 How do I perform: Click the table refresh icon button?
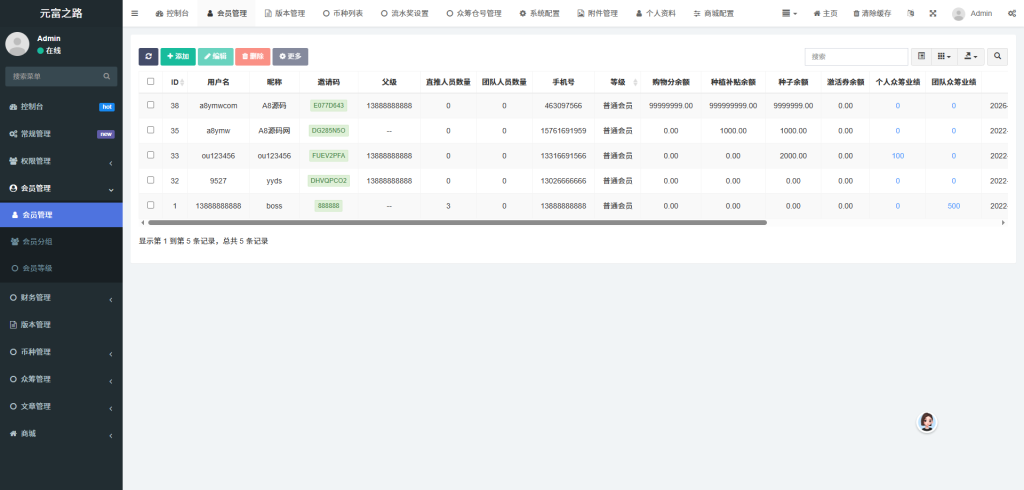[148, 57]
